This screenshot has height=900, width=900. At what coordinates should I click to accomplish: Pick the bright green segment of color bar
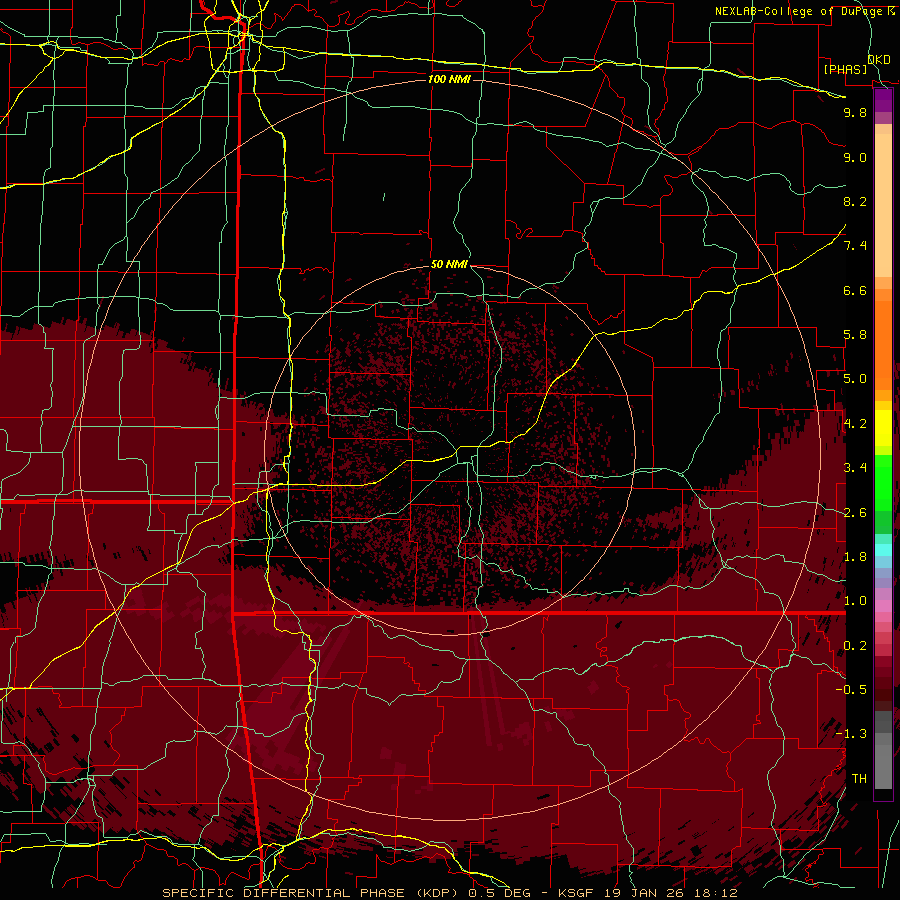pyautogui.click(x=883, y=482)
